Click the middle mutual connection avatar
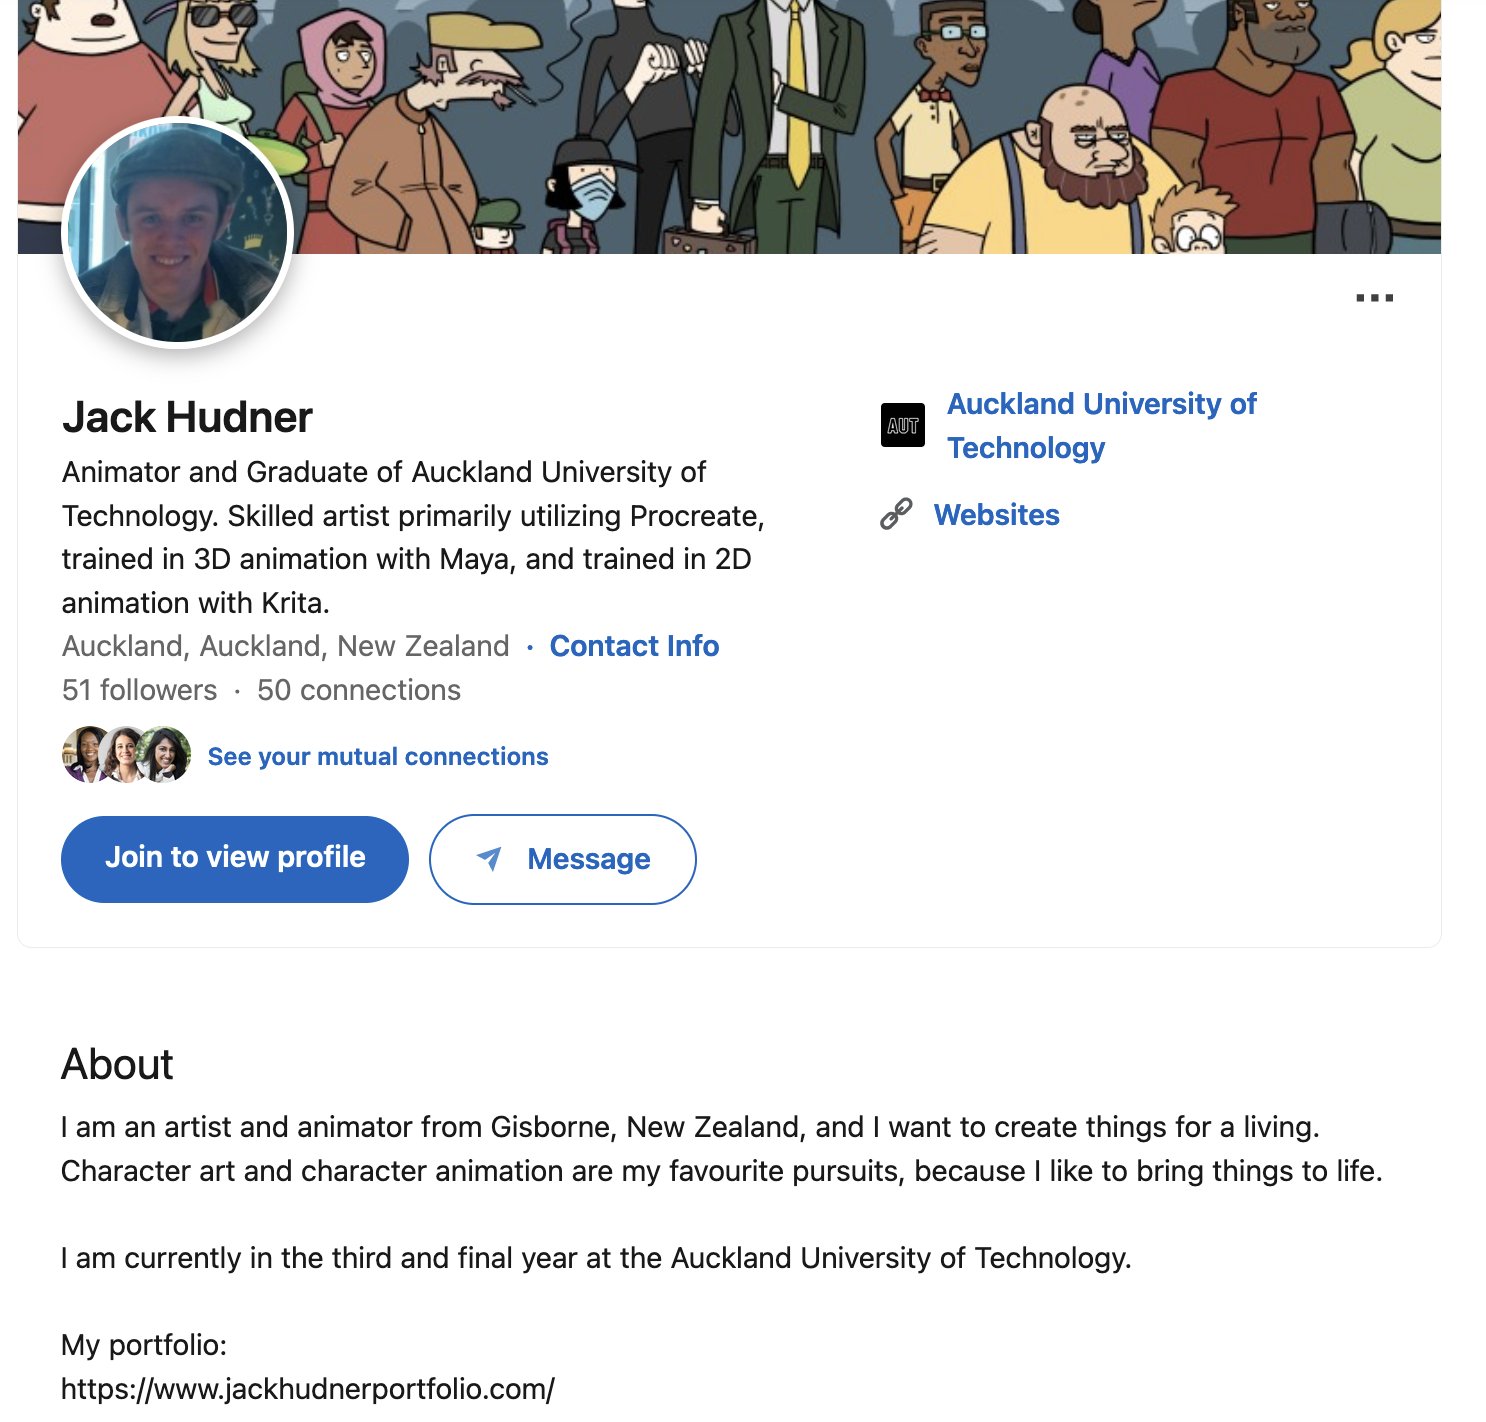The height and width of the screenshot is (1422, 1486). pos(125,755)
